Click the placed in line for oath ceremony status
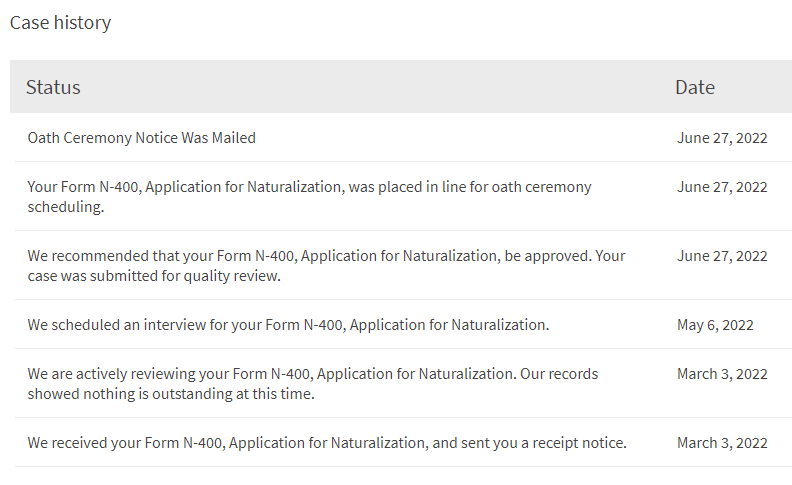The height and width of the screenshot is (485, 792). coord(309,197)
